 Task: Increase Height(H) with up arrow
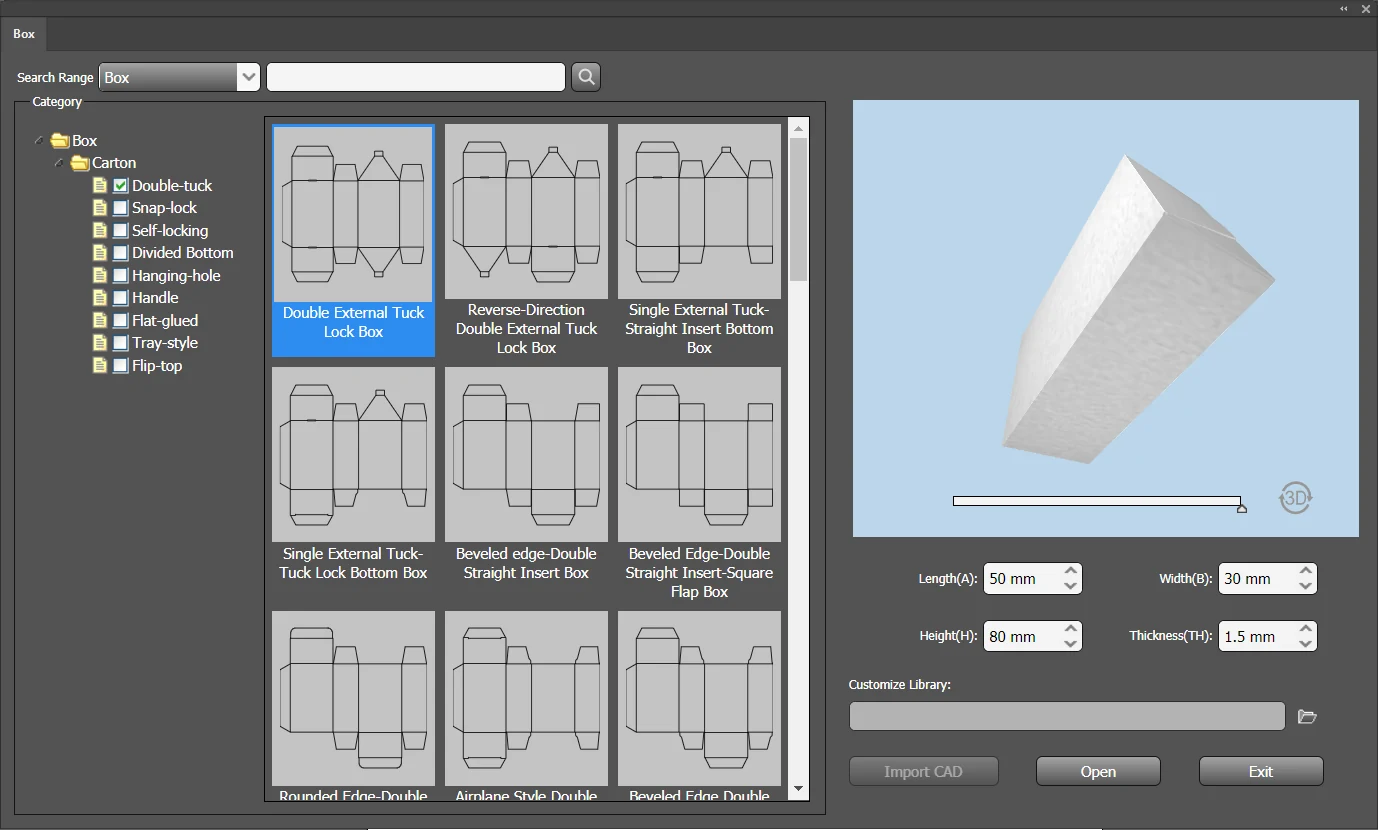[1070, 630]
